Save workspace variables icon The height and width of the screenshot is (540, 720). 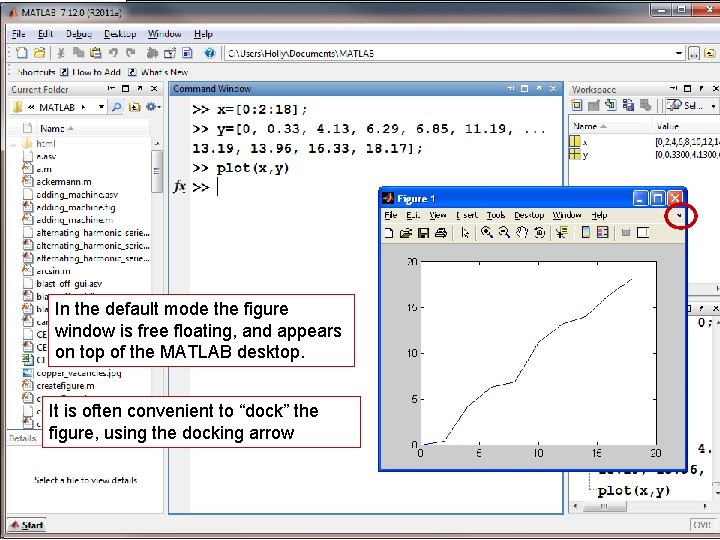[x=628, y=106]
